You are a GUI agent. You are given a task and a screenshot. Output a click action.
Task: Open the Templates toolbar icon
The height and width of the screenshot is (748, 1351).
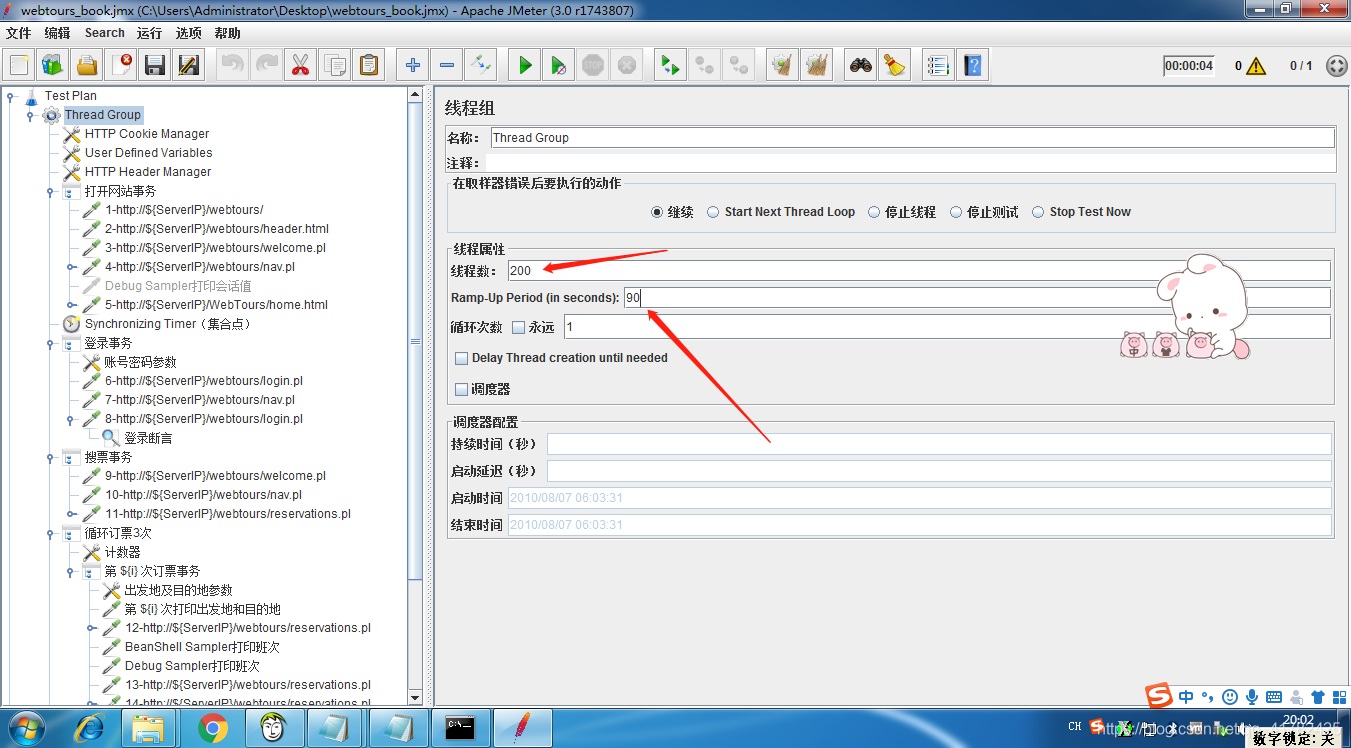(53, 66)
